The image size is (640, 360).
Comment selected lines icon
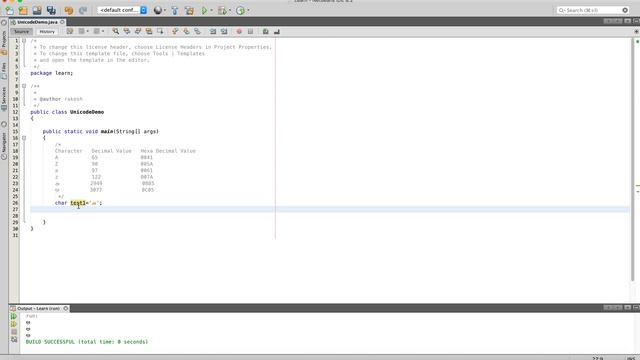pos(266,31)
